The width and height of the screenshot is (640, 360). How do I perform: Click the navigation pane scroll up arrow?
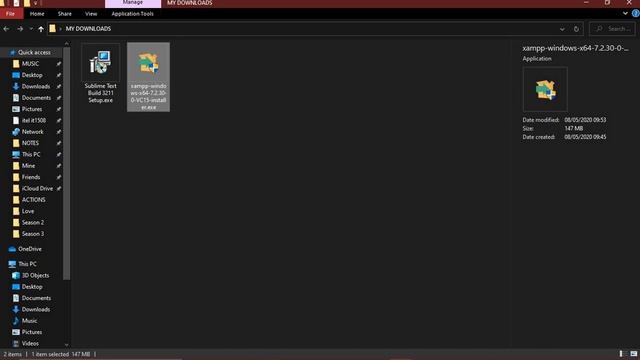coord(67,43)
